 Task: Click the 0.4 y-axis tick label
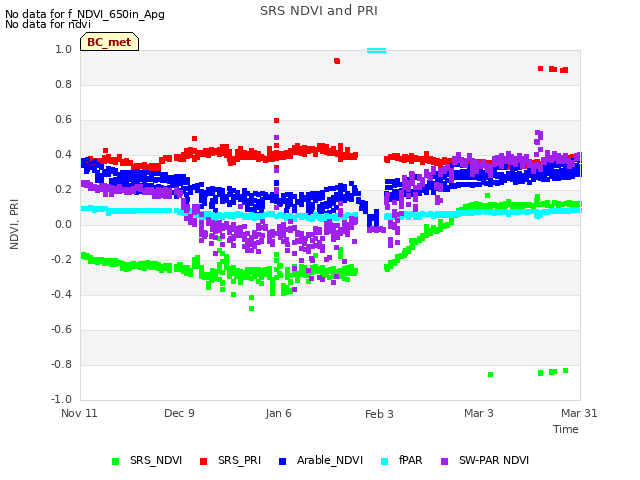(x=63, y=154)
